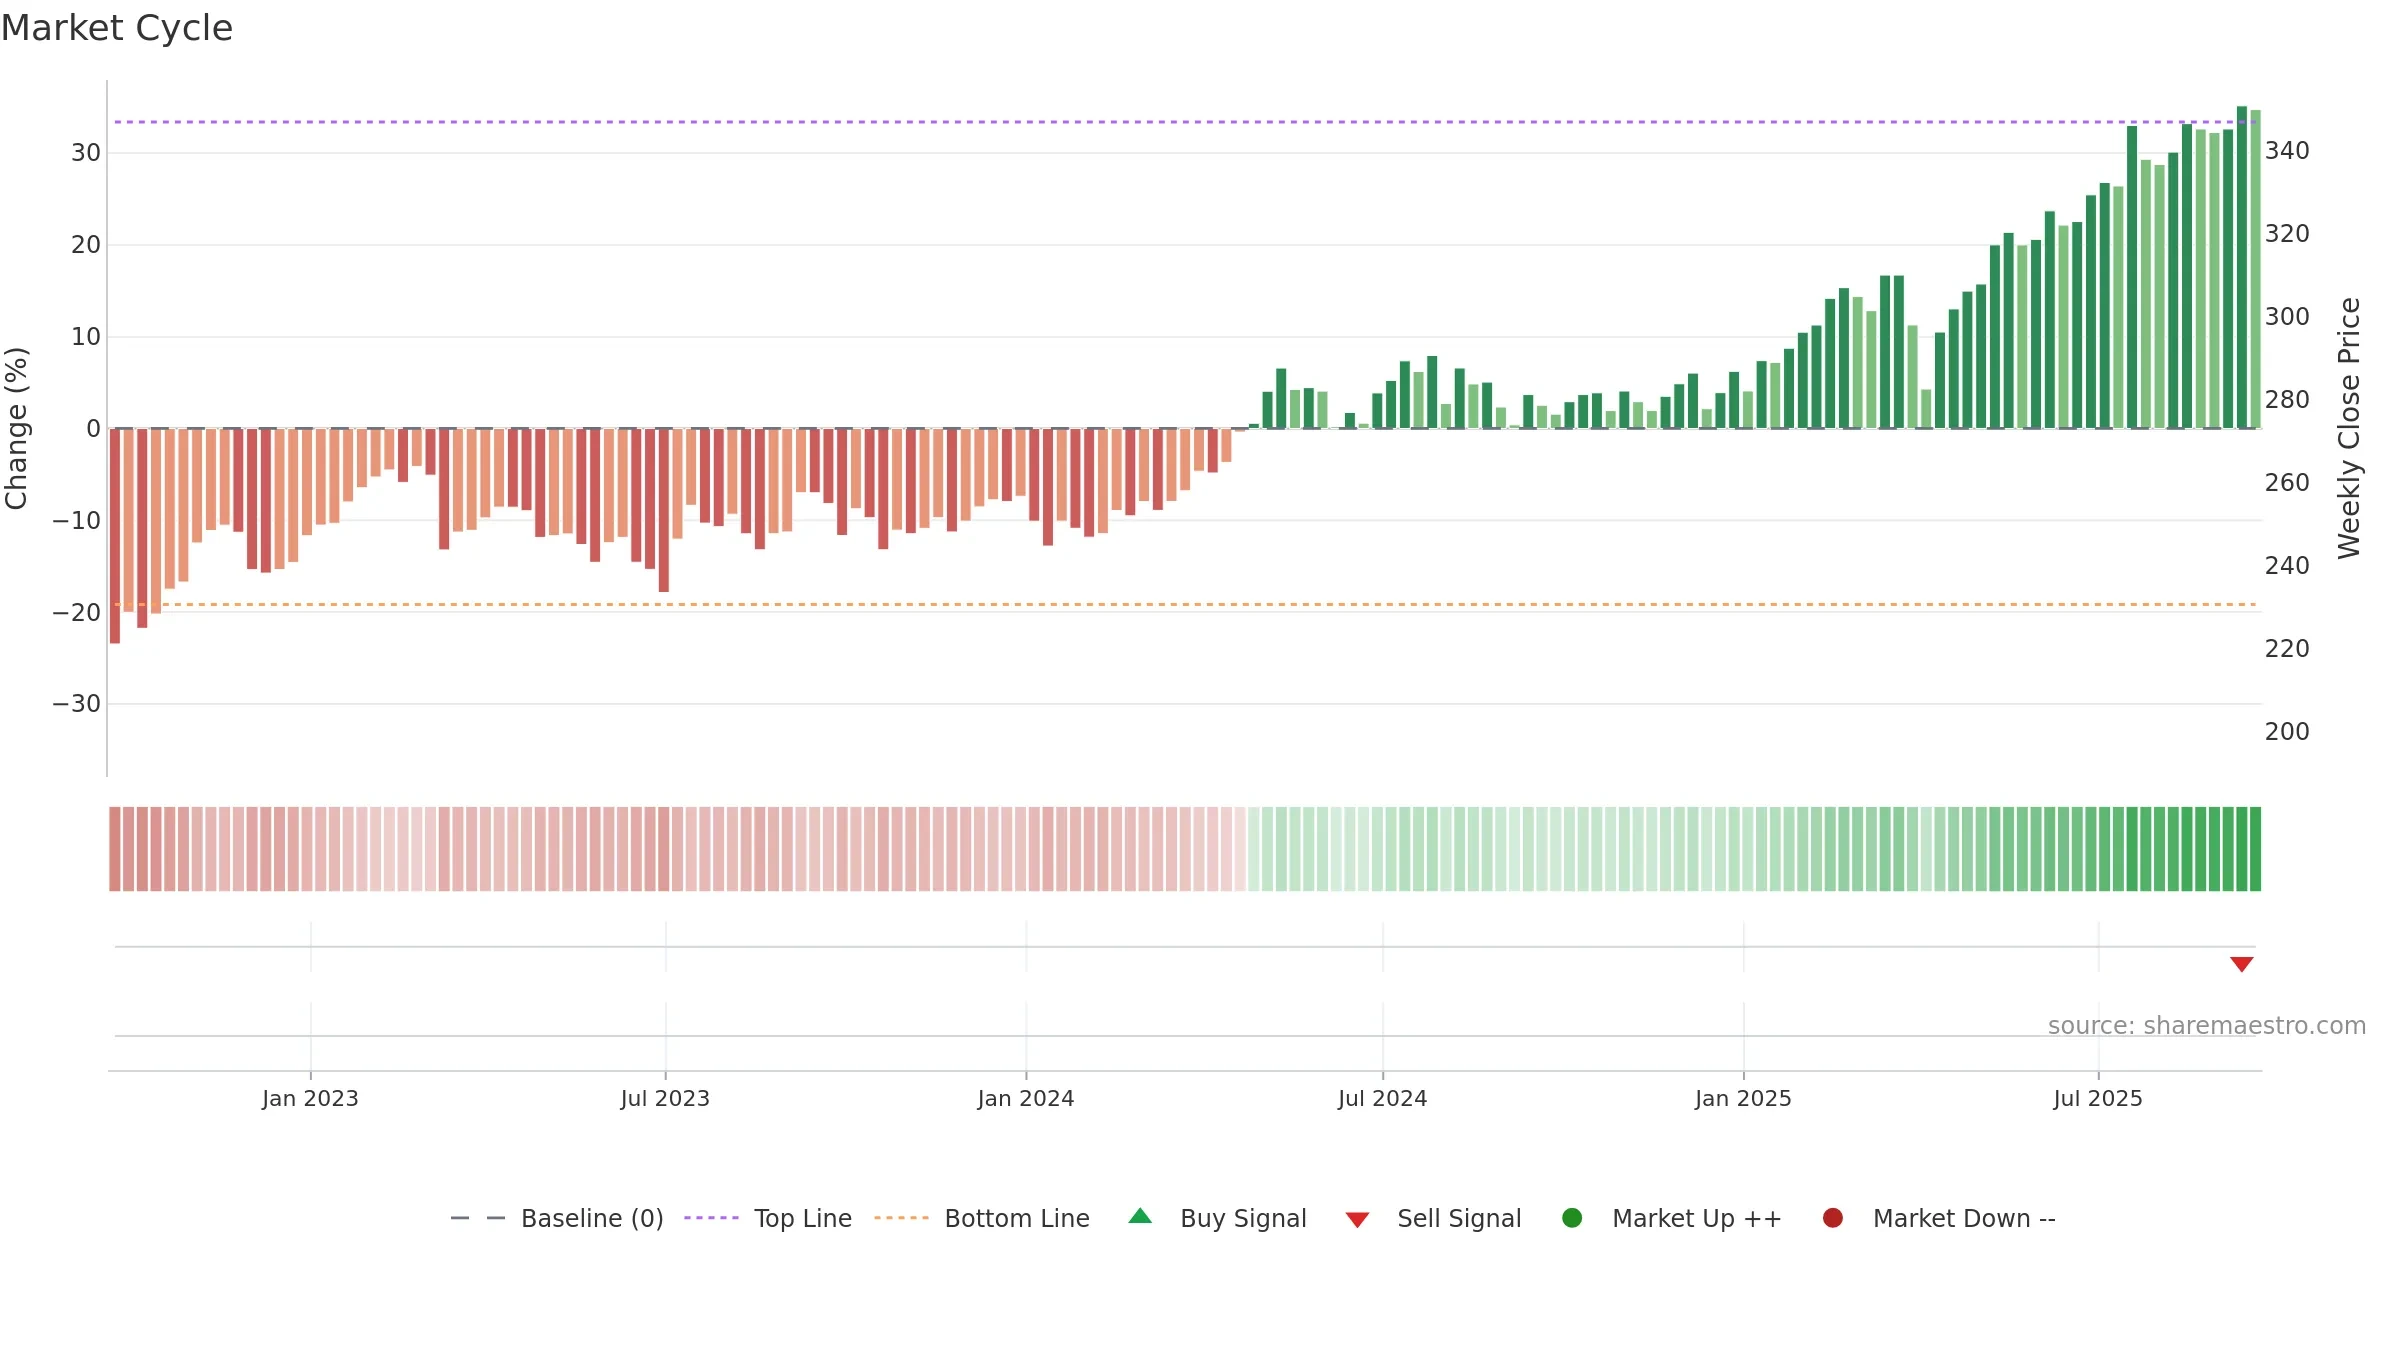Click the Change (%) axis title
Viewport: 2400px width, 1350px height.
point(16,428)
